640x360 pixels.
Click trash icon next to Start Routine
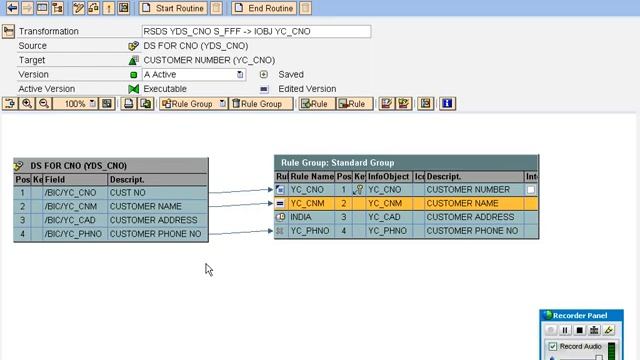tap(217, 8)
